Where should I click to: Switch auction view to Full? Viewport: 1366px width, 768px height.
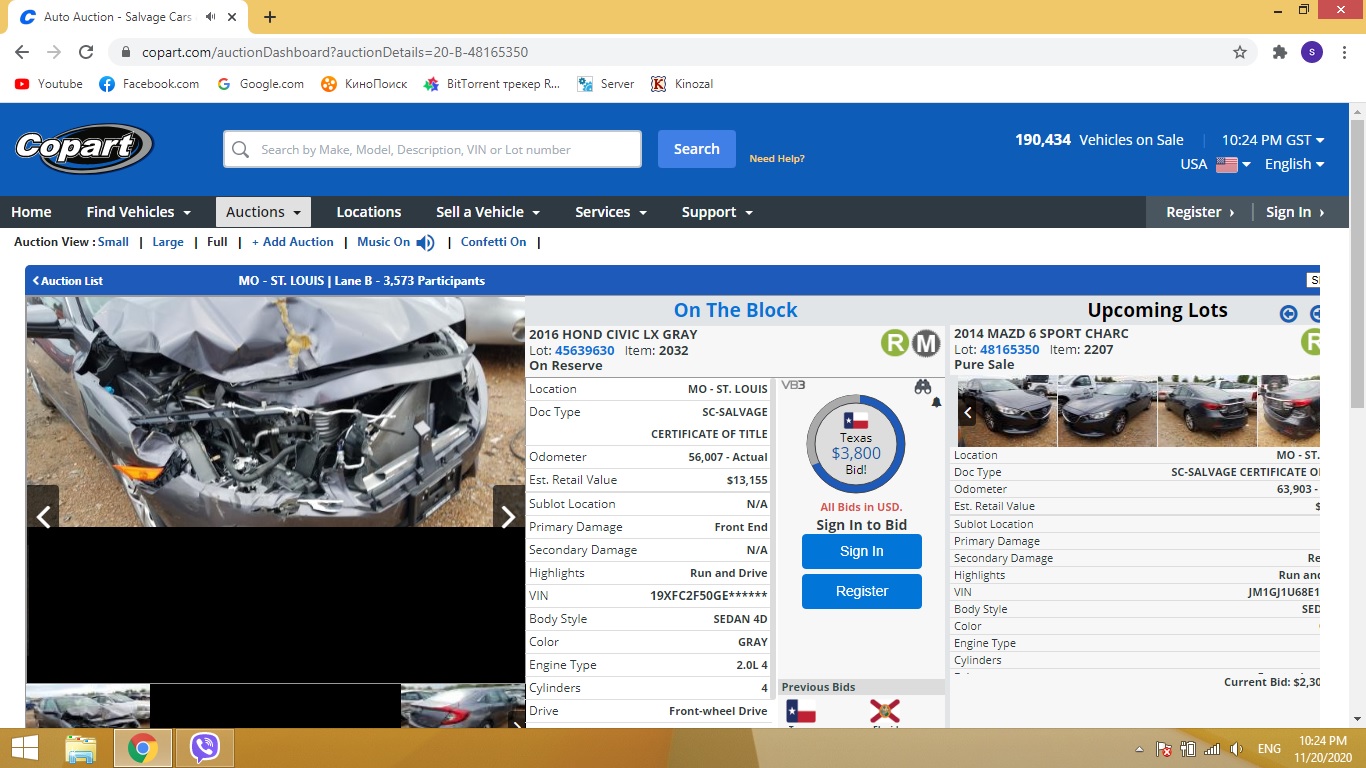(217, 242)
